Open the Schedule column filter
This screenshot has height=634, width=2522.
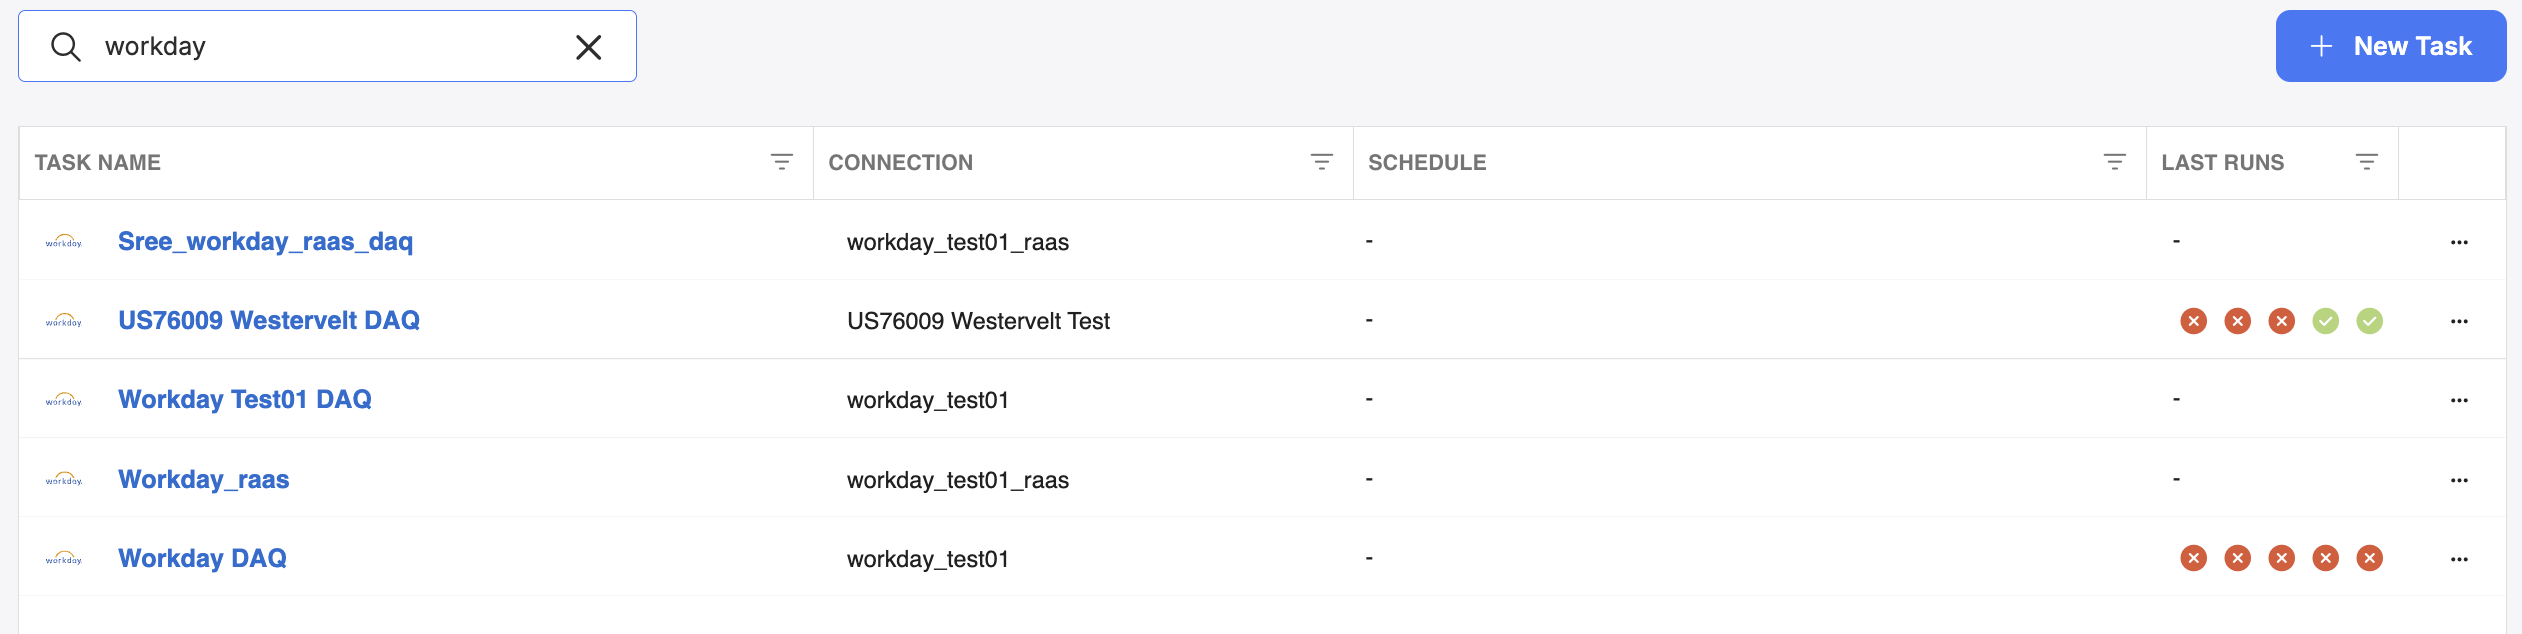[x=2115, y=162]
